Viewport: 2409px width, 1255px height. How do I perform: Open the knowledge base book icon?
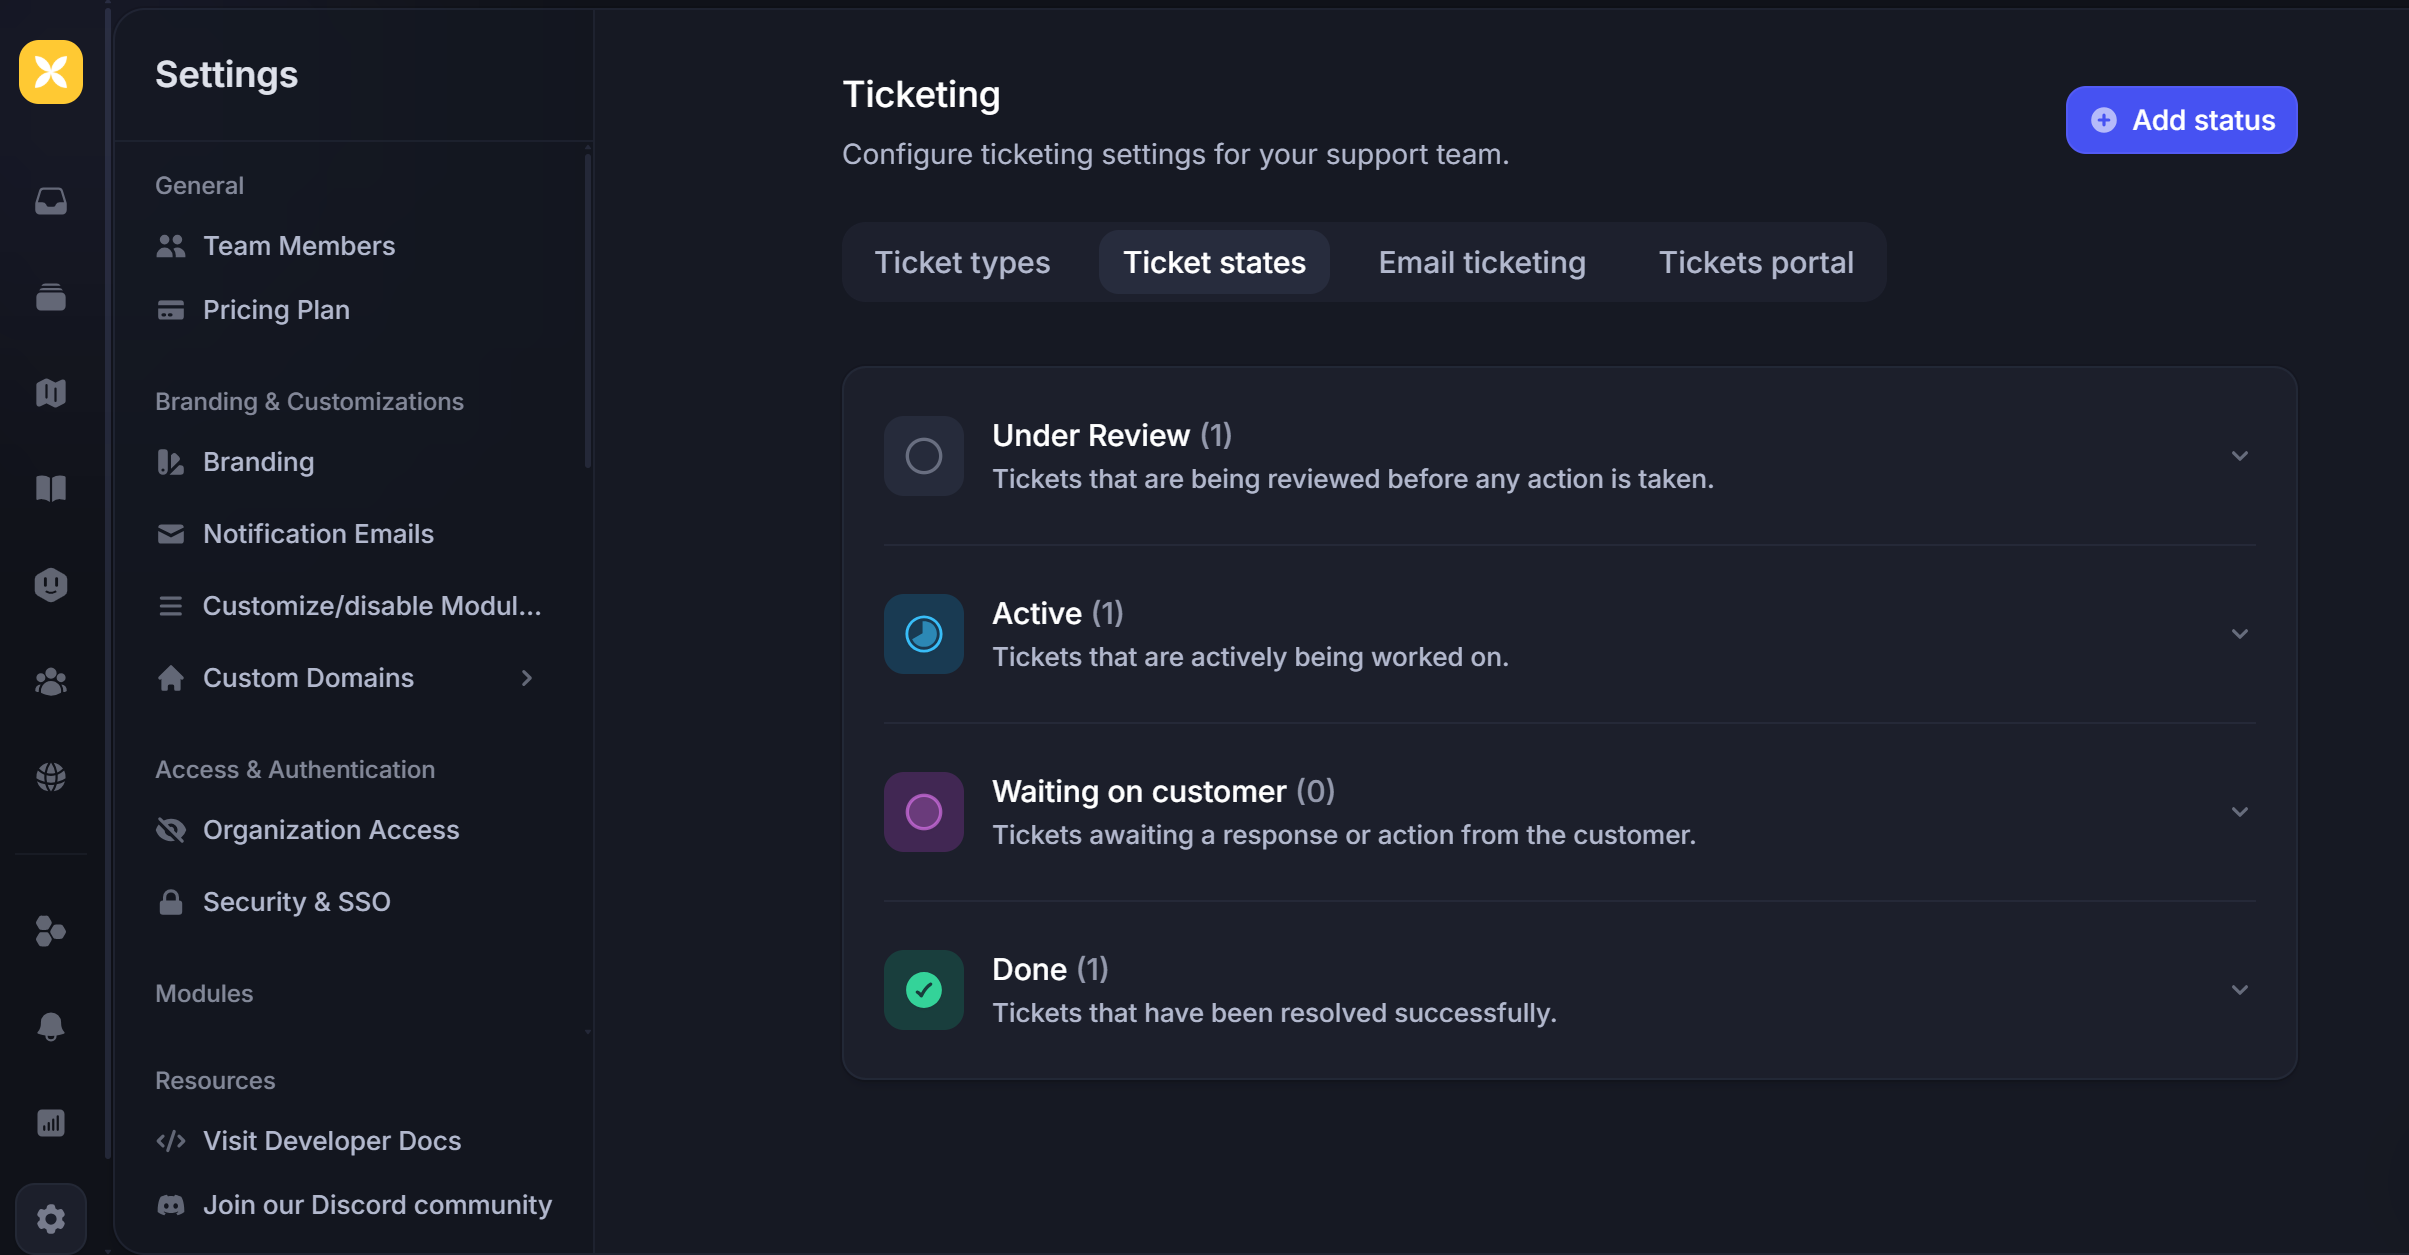[x=51, y=489]
